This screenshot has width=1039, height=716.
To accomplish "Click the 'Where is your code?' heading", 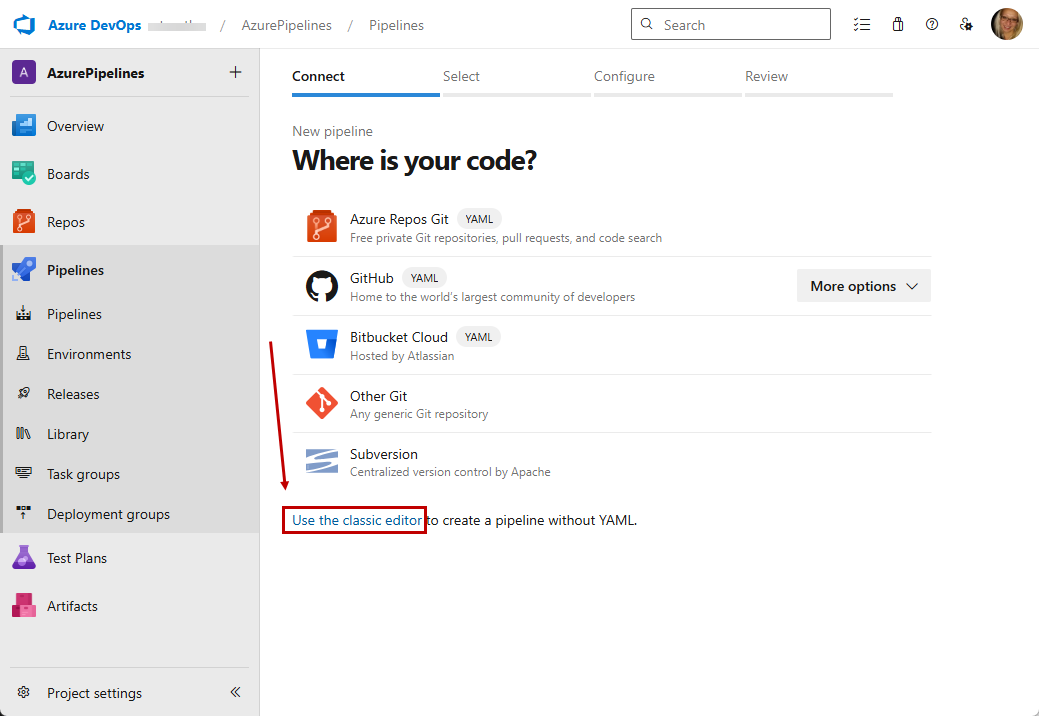I will pos(414,160).
